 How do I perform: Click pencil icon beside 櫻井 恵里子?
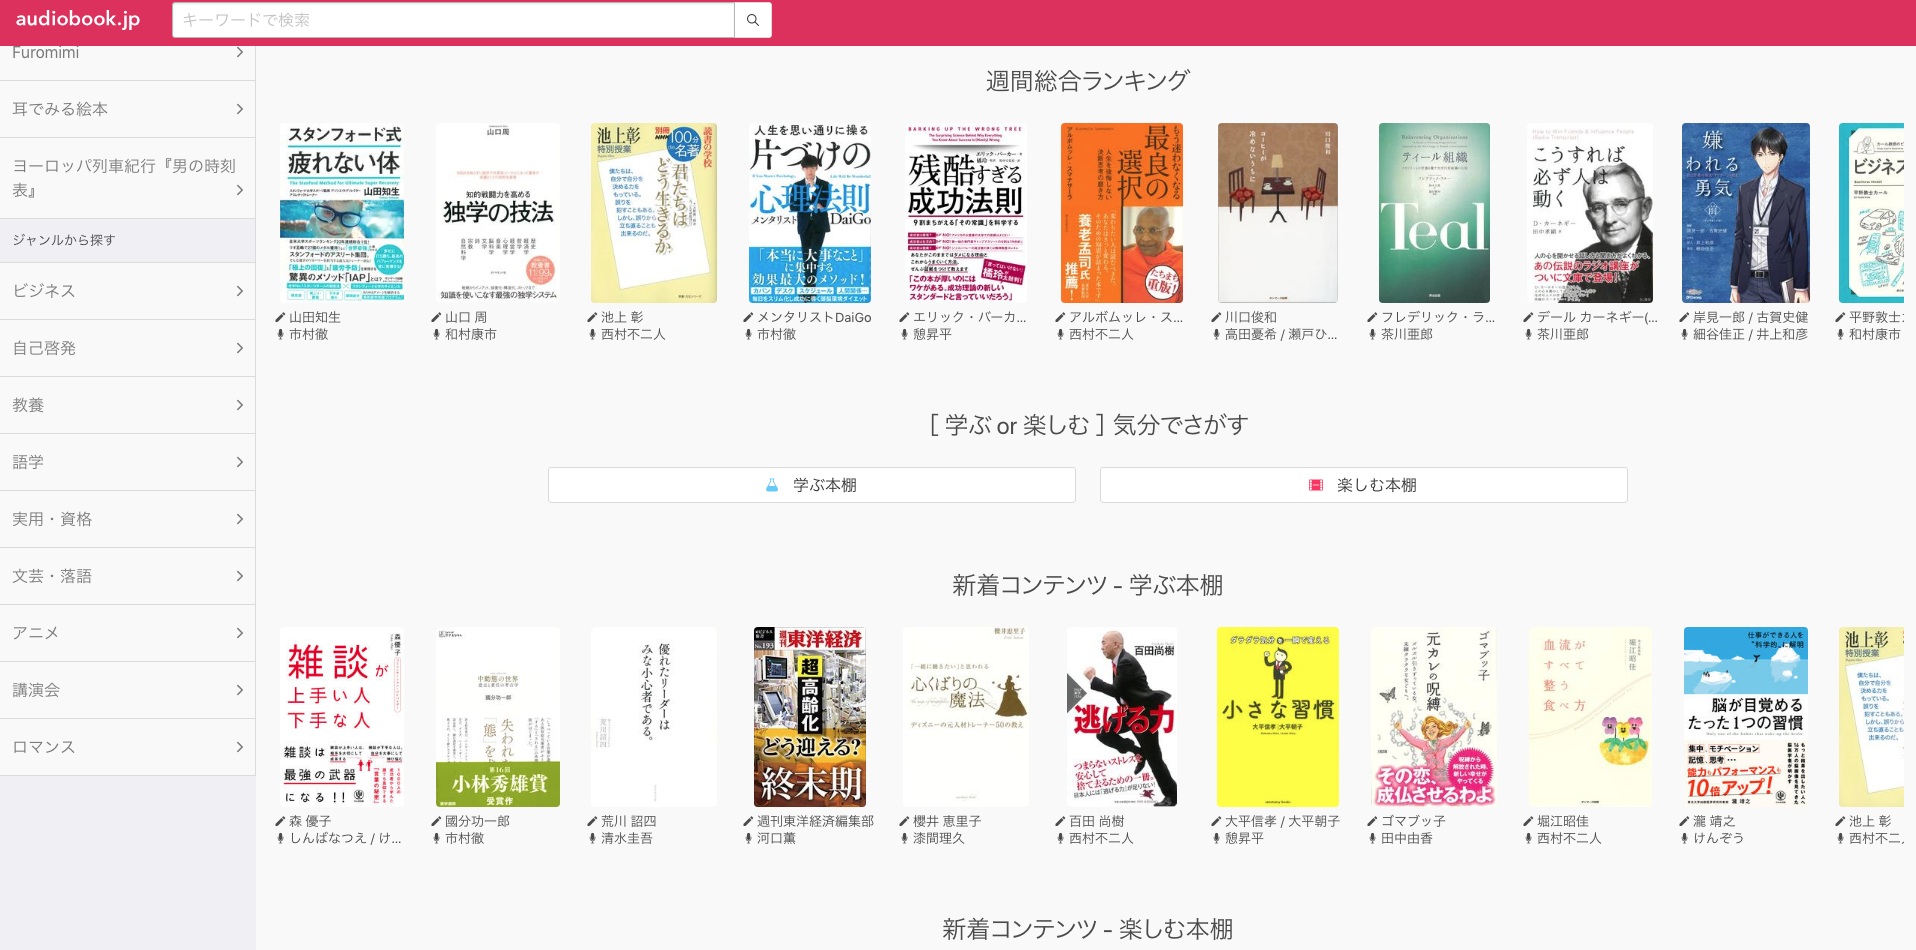[x=904, y=821]
